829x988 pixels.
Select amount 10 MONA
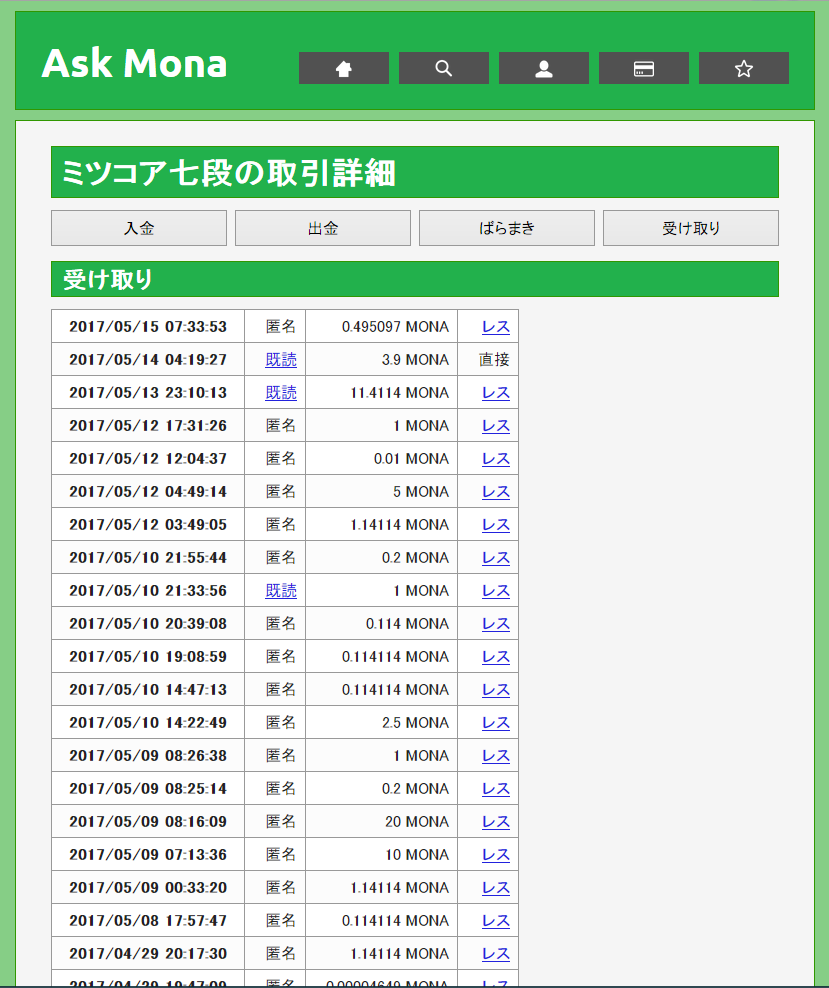pyautogui.click(x=417, y=854)
